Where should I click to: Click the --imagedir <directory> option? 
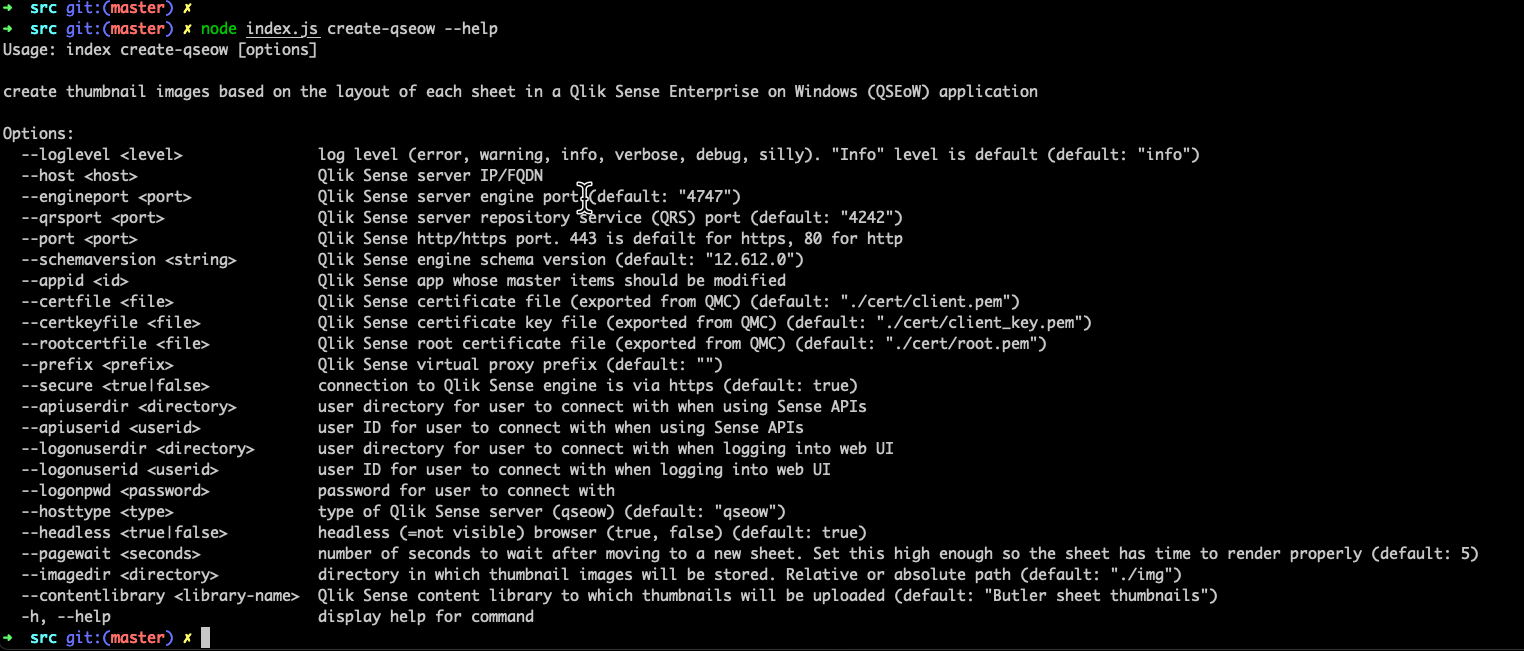119,574
